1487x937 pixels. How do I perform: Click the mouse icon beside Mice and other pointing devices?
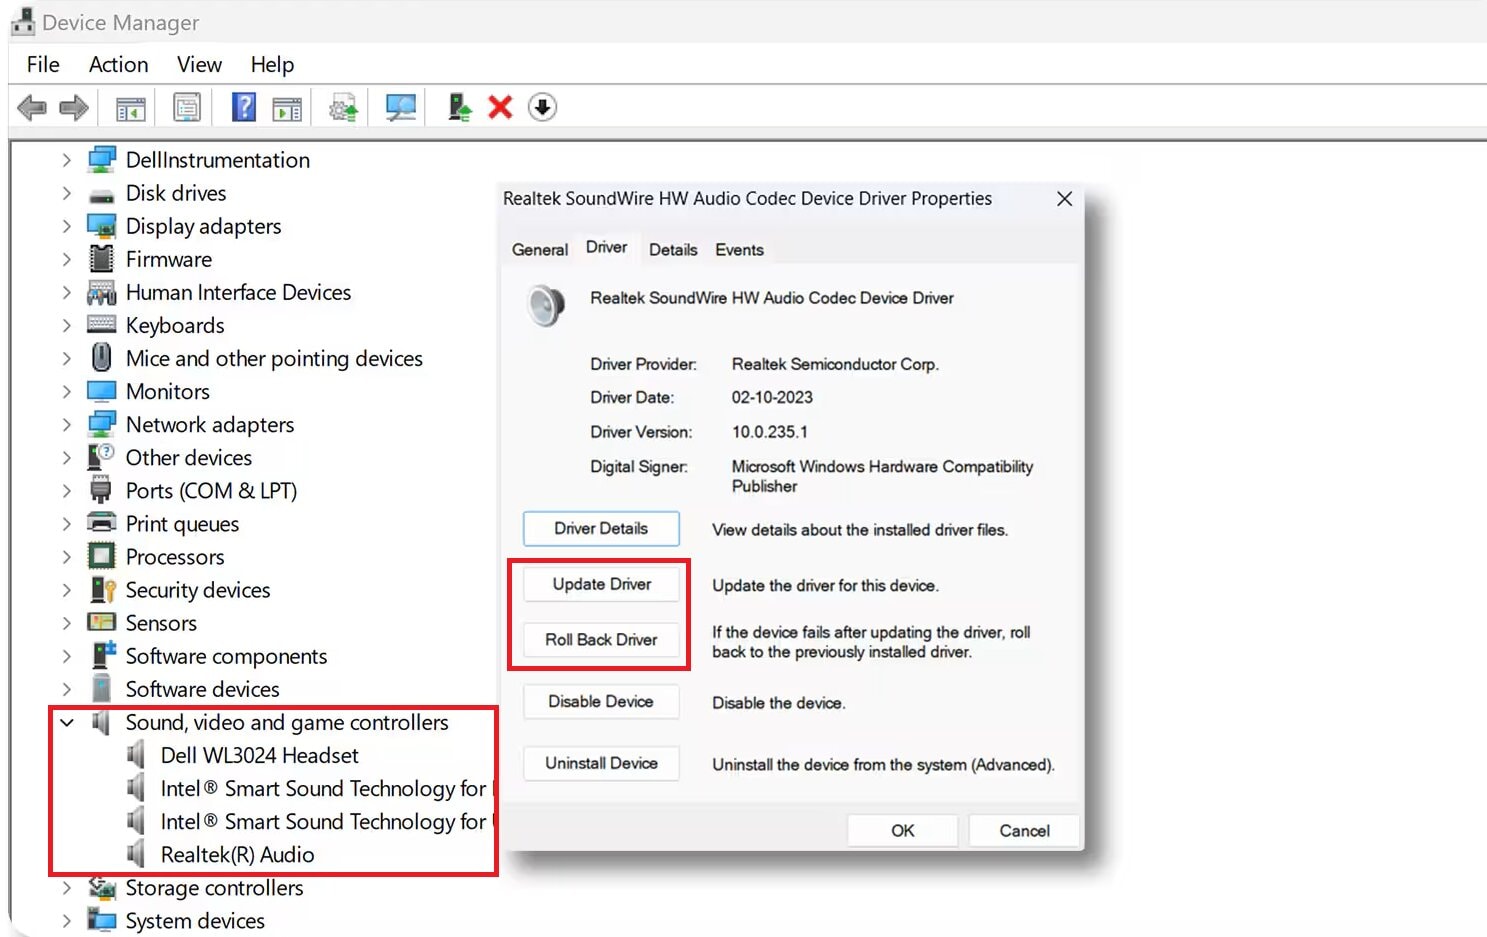[x=101, y=358]
